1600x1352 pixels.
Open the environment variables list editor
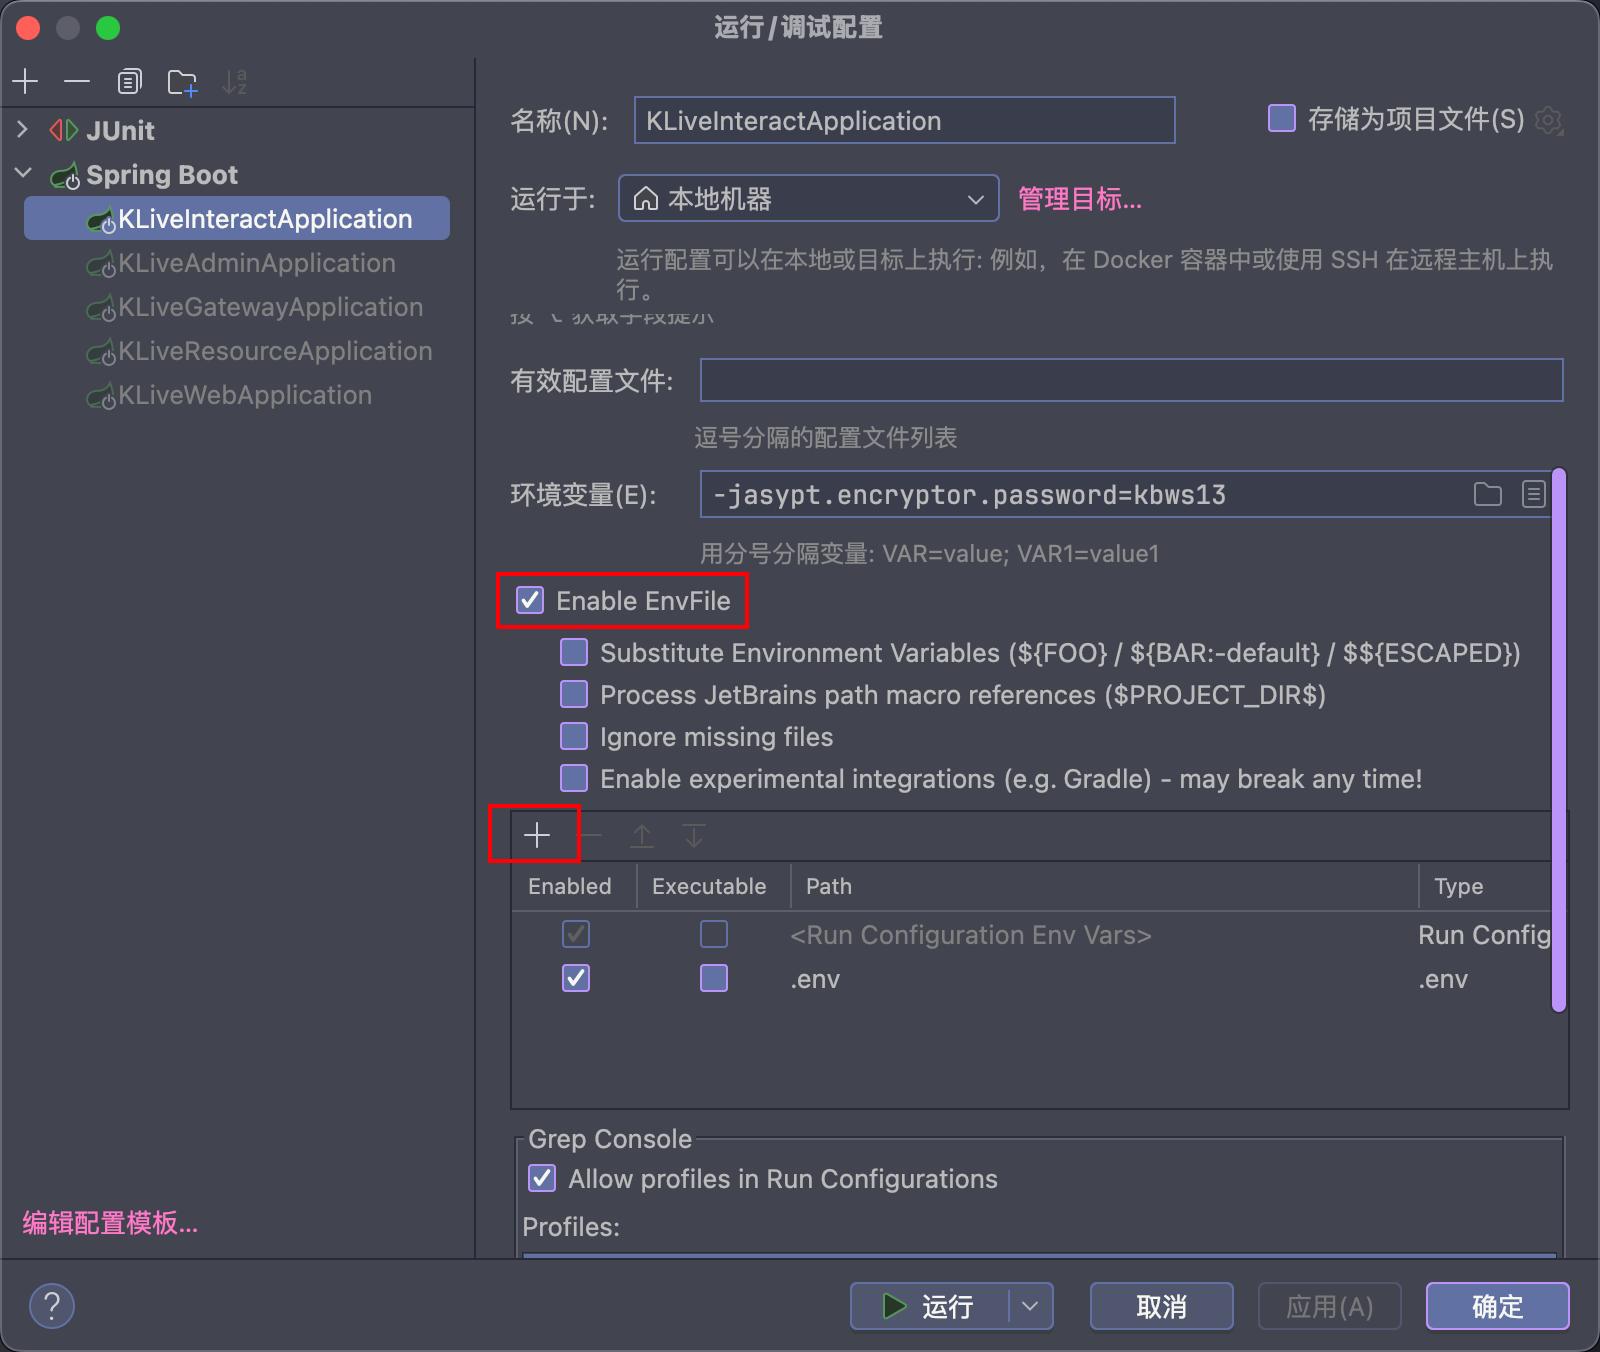coord(1534,494)
